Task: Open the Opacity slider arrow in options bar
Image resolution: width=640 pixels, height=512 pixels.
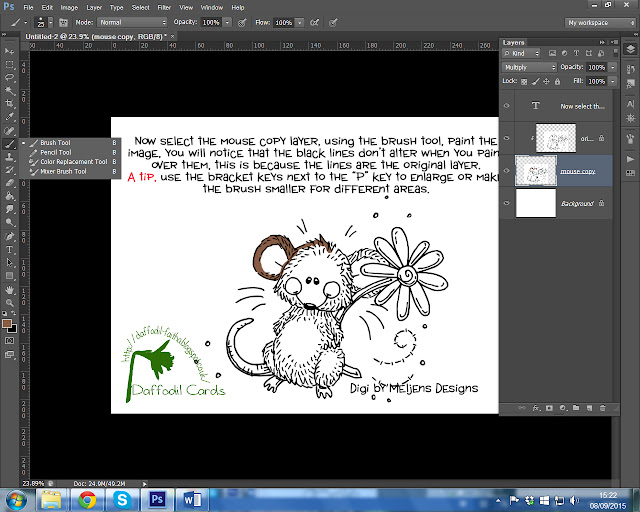Action: pos(227,22)
